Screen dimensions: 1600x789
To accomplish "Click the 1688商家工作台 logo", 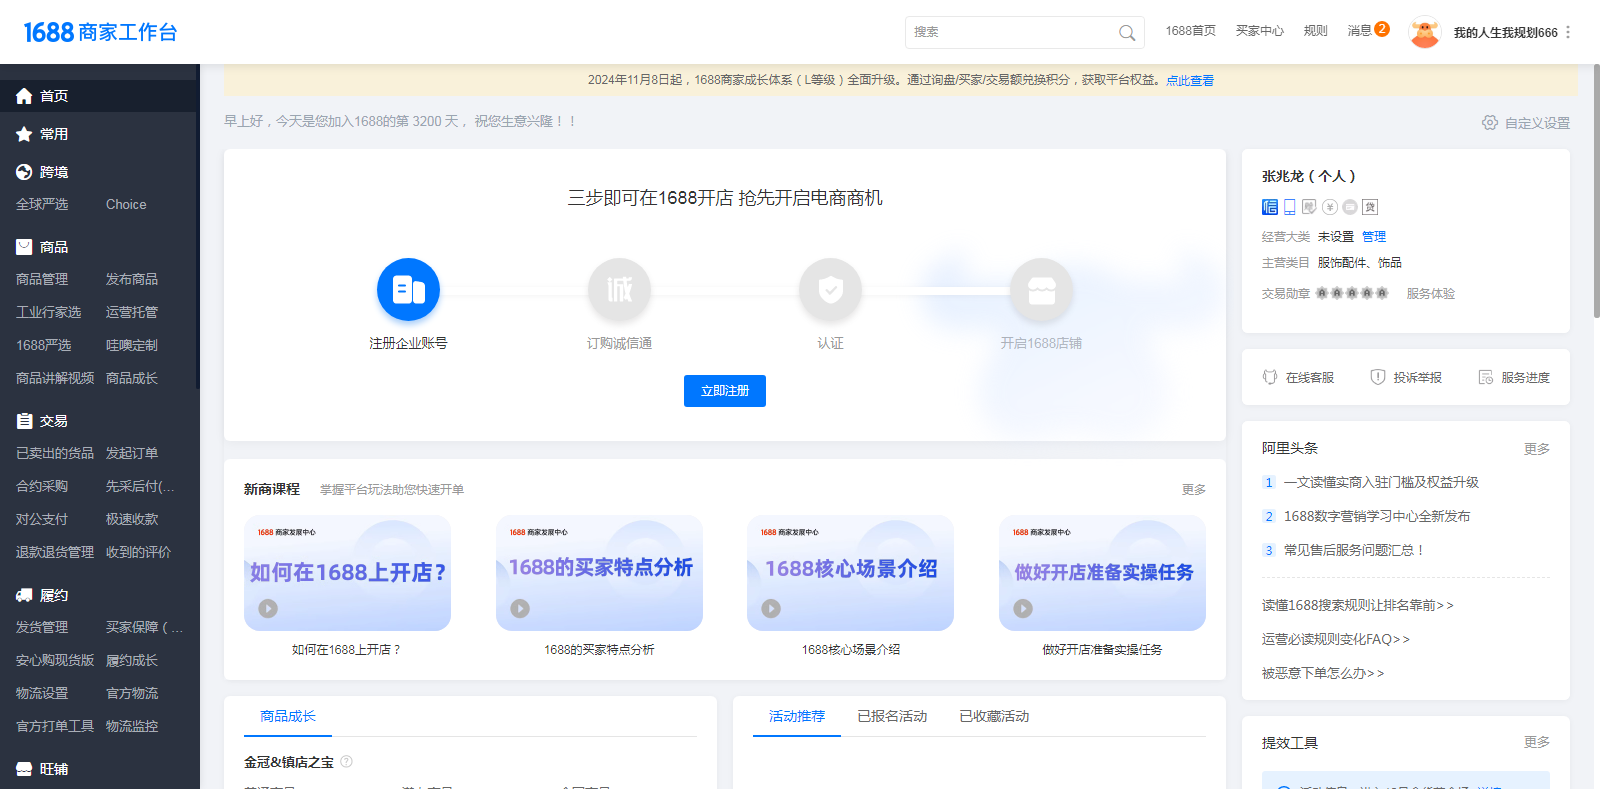I will point(100,32).
